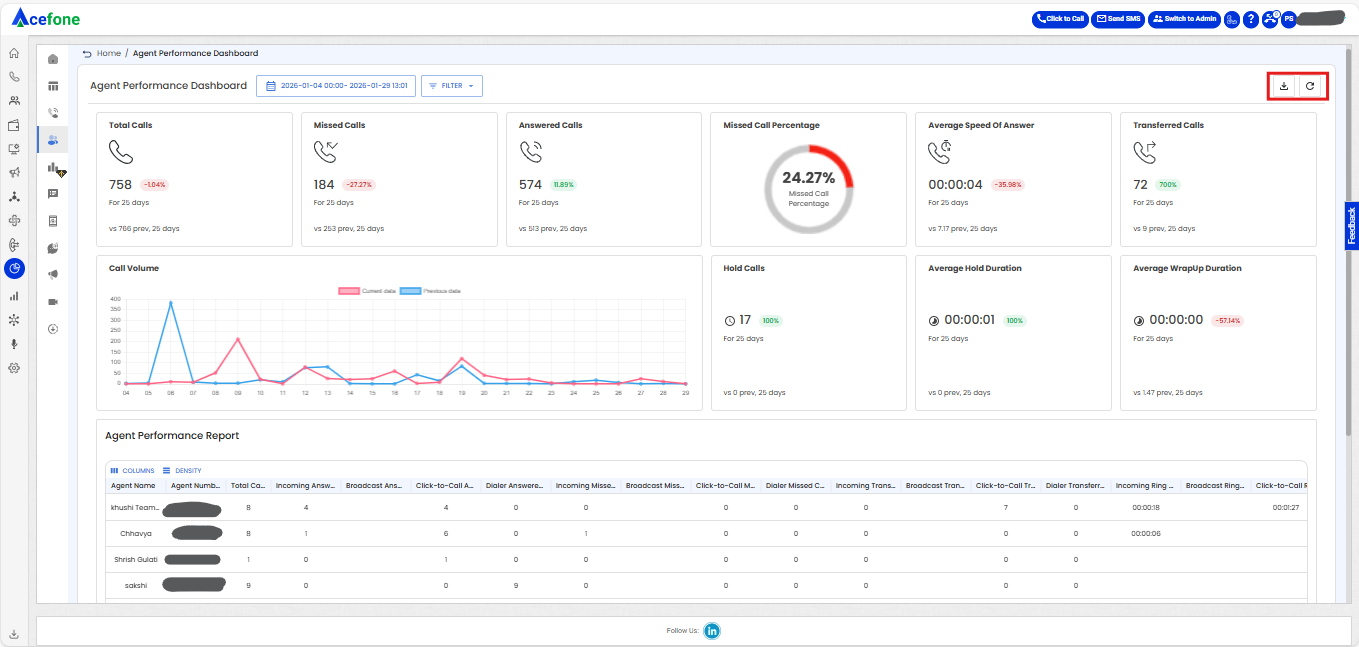
Task: Click the LinkedIn follow icon
Action: pos(712,630)
